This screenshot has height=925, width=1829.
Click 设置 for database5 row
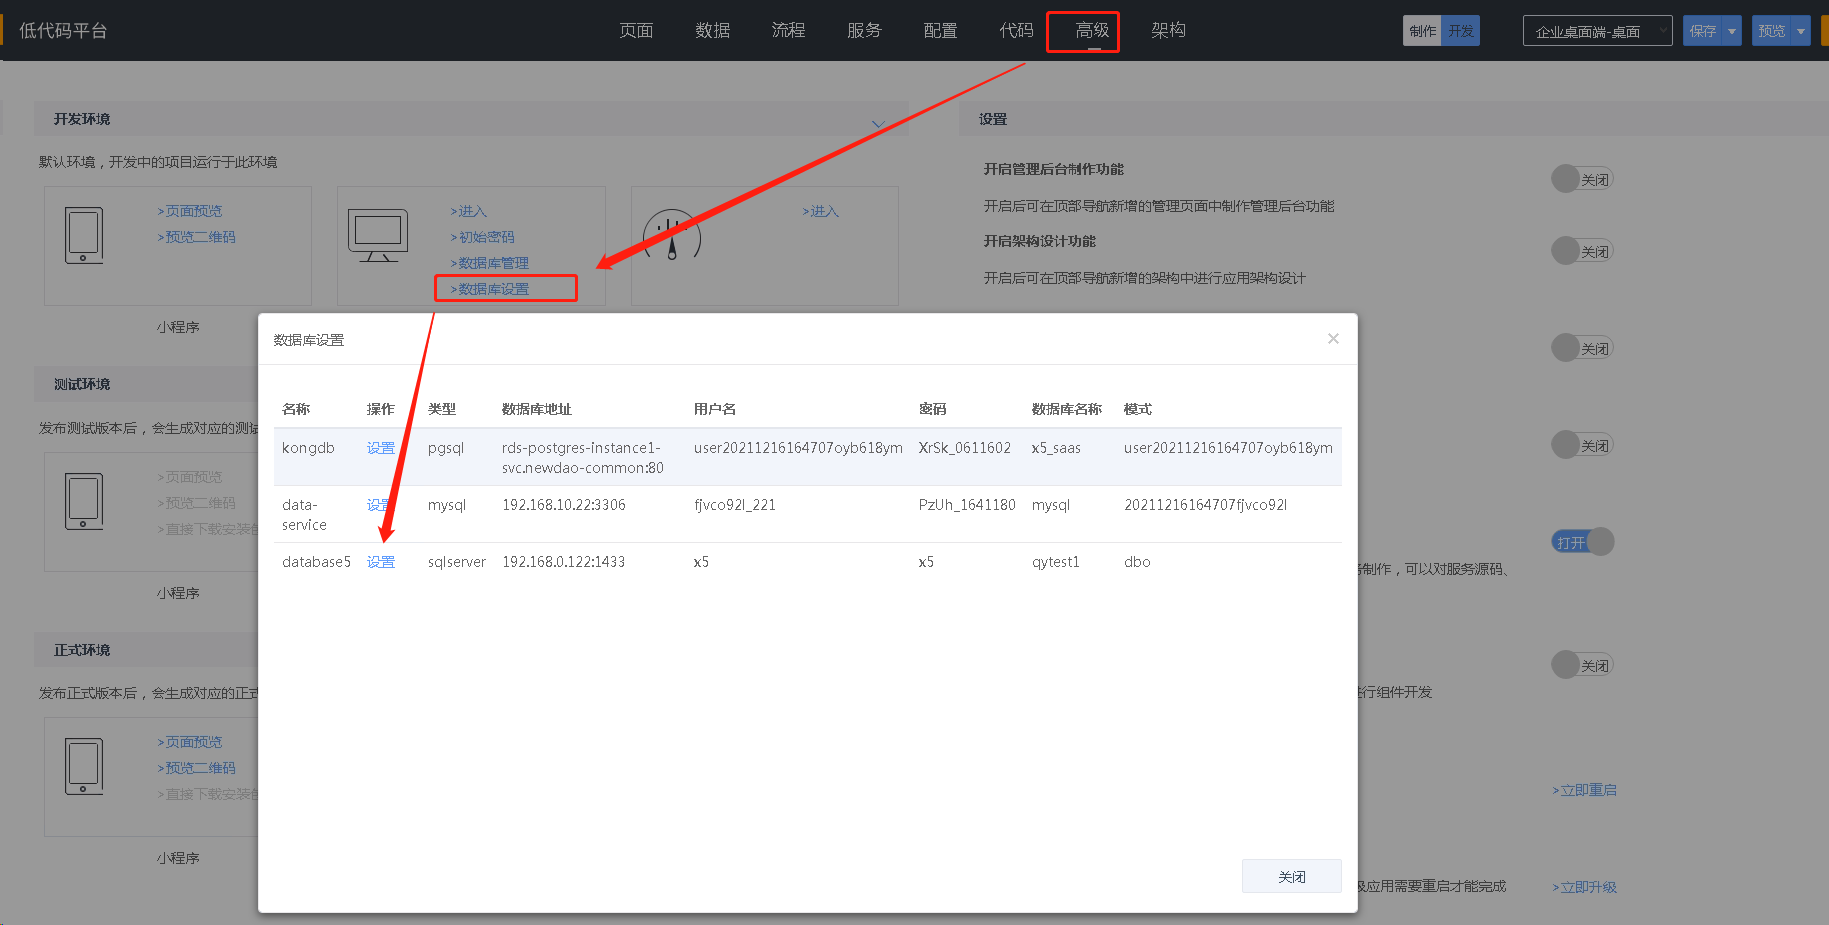point(381,562)
